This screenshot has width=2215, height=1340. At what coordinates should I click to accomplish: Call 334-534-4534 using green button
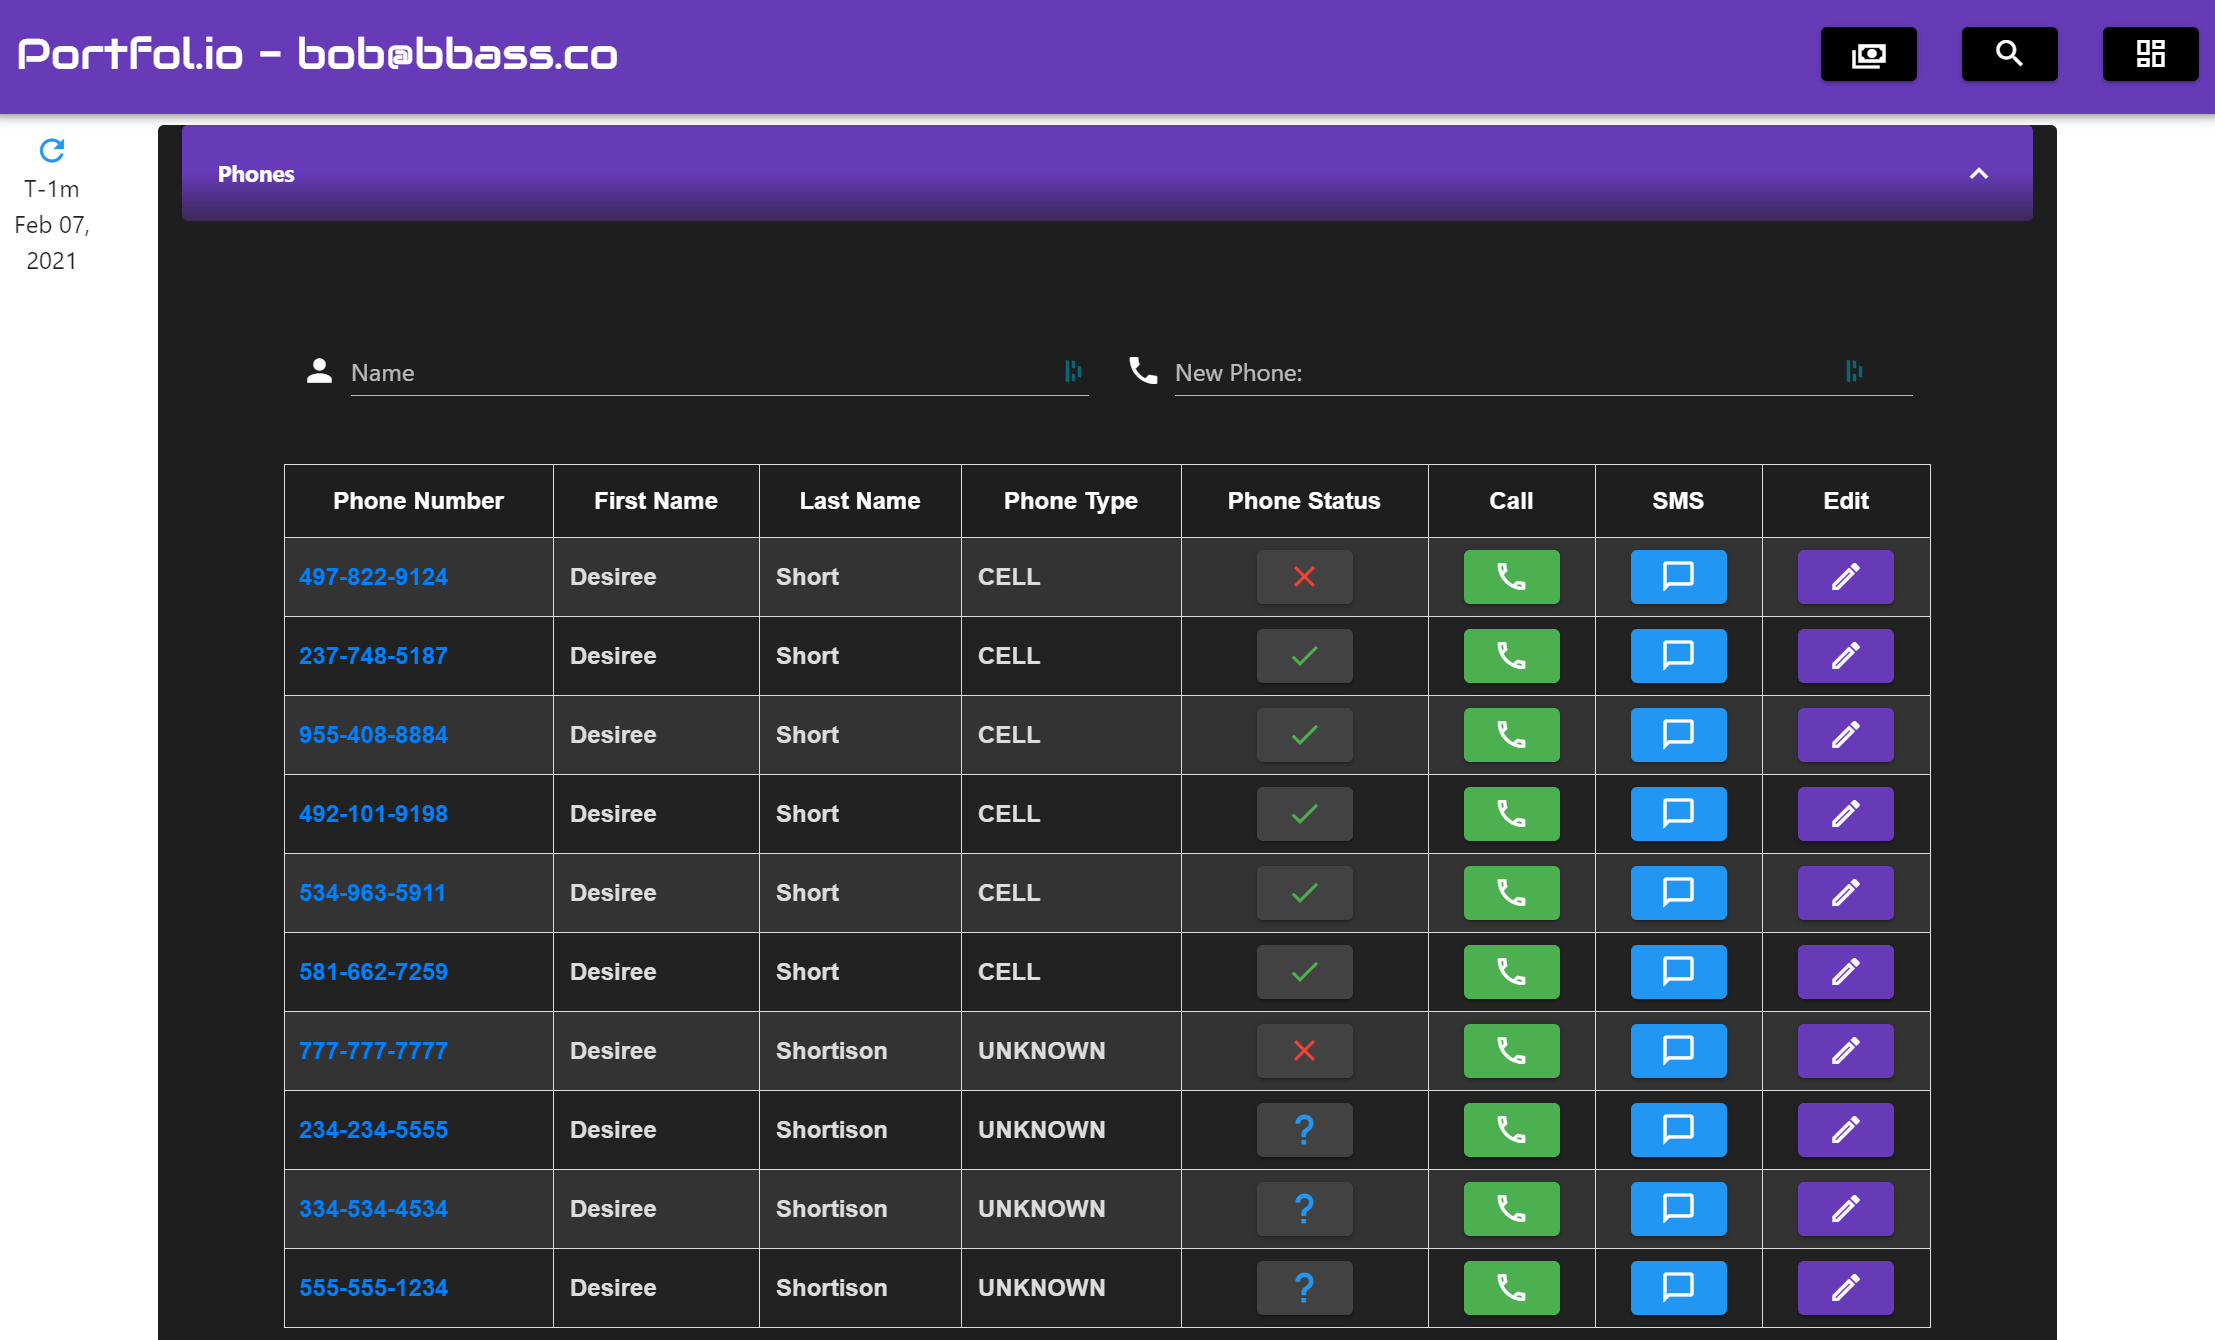[x=1511, y=1209]
